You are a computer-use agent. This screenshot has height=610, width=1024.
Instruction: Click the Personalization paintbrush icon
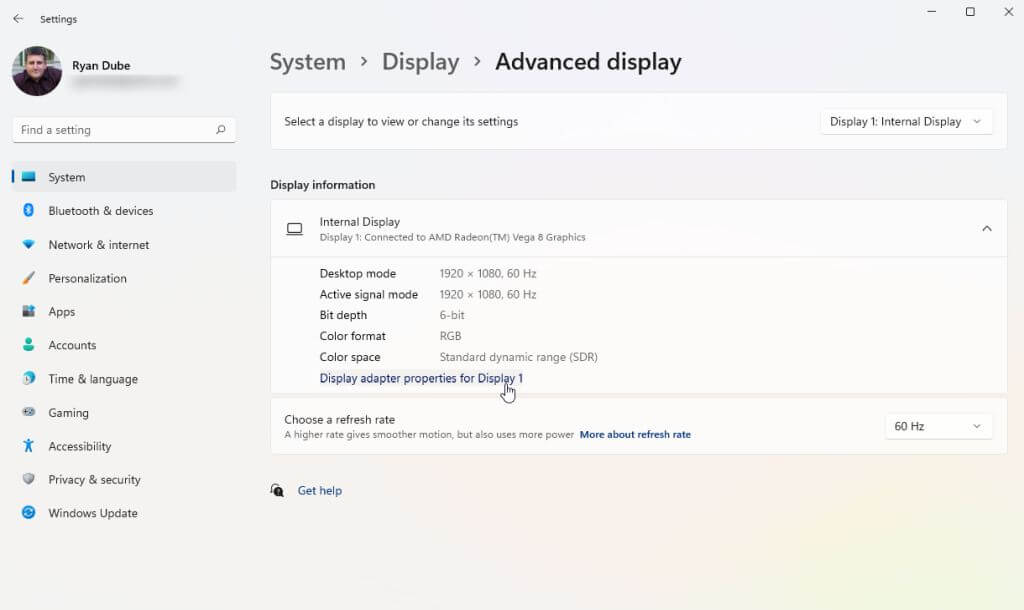(x=29, y=278)
